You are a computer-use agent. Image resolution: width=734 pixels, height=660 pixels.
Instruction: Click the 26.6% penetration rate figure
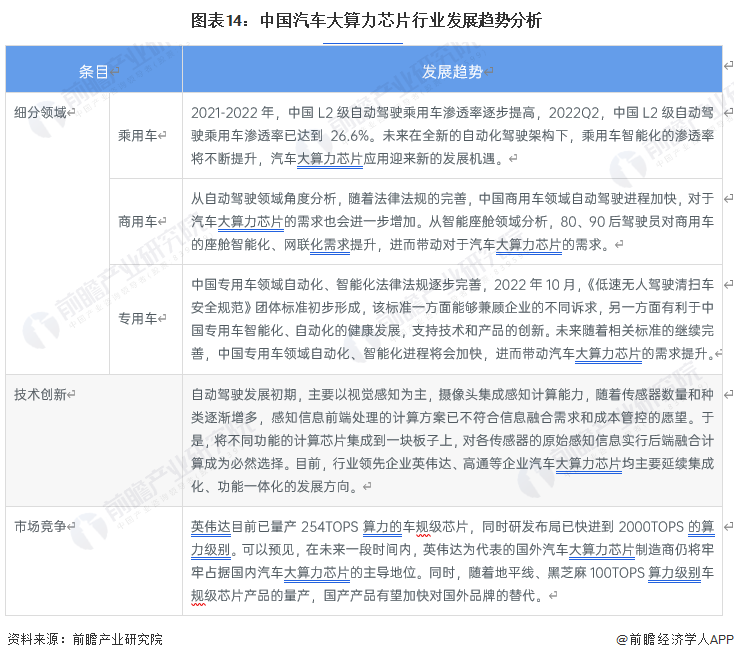tap(353, 135)
